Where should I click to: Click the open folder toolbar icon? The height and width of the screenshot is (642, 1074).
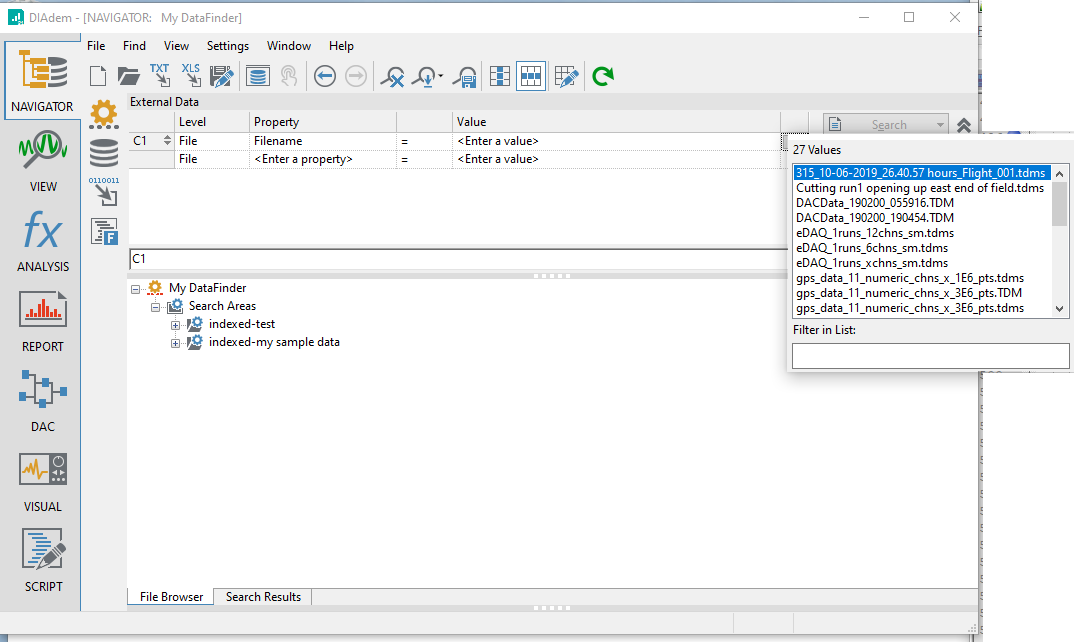pos(128,76)
